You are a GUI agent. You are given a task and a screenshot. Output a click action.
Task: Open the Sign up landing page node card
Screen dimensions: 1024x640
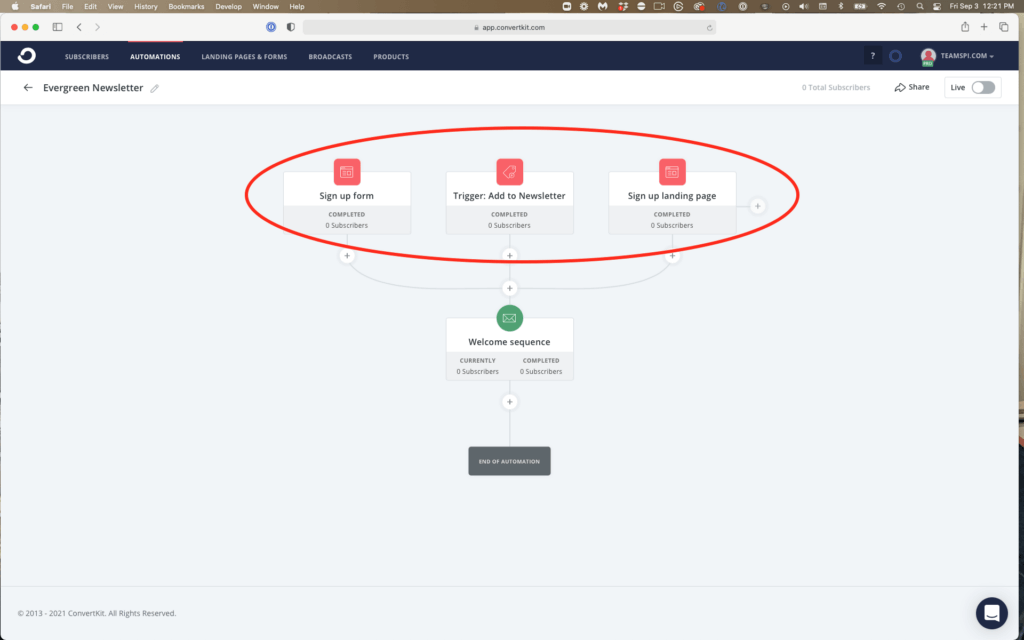(672, 203)
